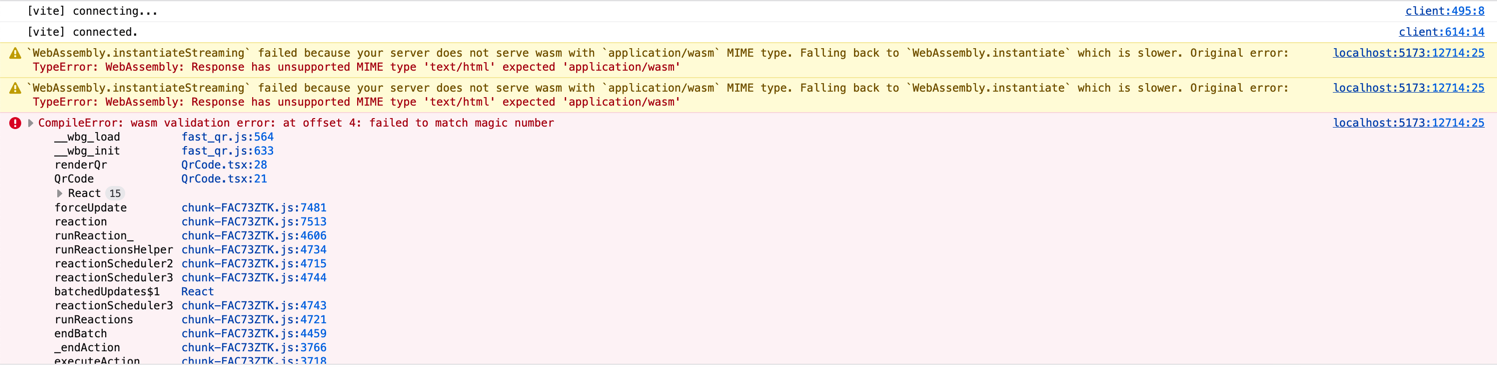Screen dimensions: 1497x367
Task: Click the reaction stack frame name
Action: (80, 221)
